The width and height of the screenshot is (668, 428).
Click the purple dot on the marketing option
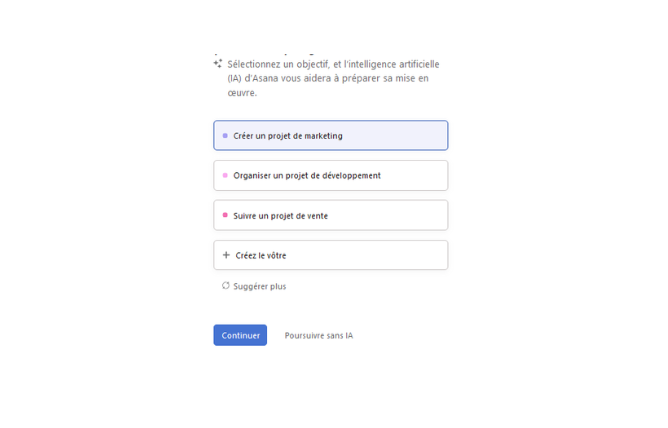point(225,136)
